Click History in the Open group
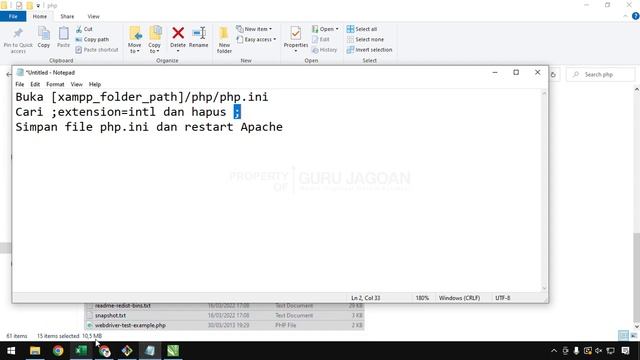Image resolution: width=640 pixels, height=360 pixels. tap(324, 50)
